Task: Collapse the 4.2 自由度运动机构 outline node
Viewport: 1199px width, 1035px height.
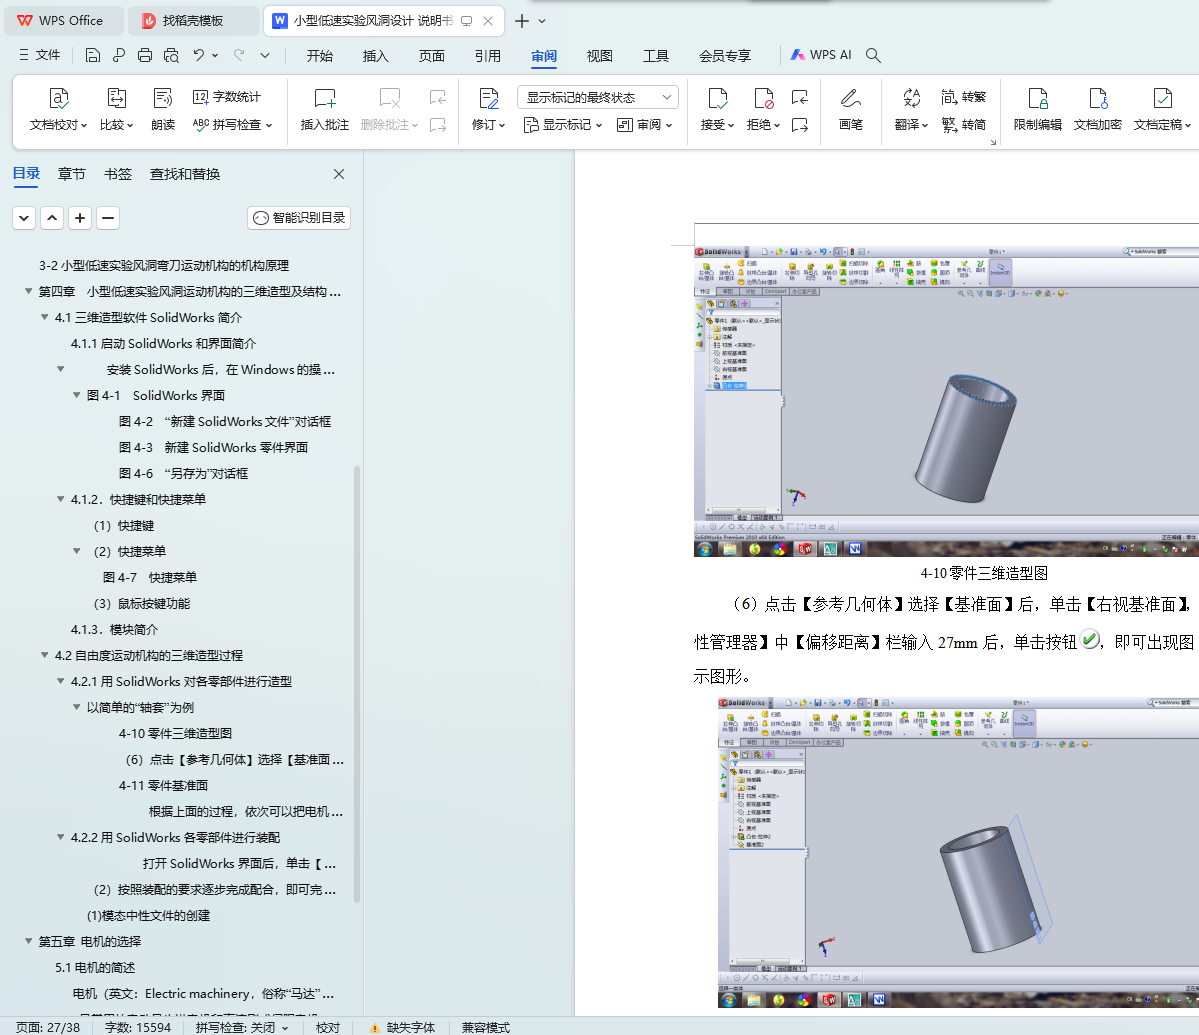Action: click(x=44, y=655)
